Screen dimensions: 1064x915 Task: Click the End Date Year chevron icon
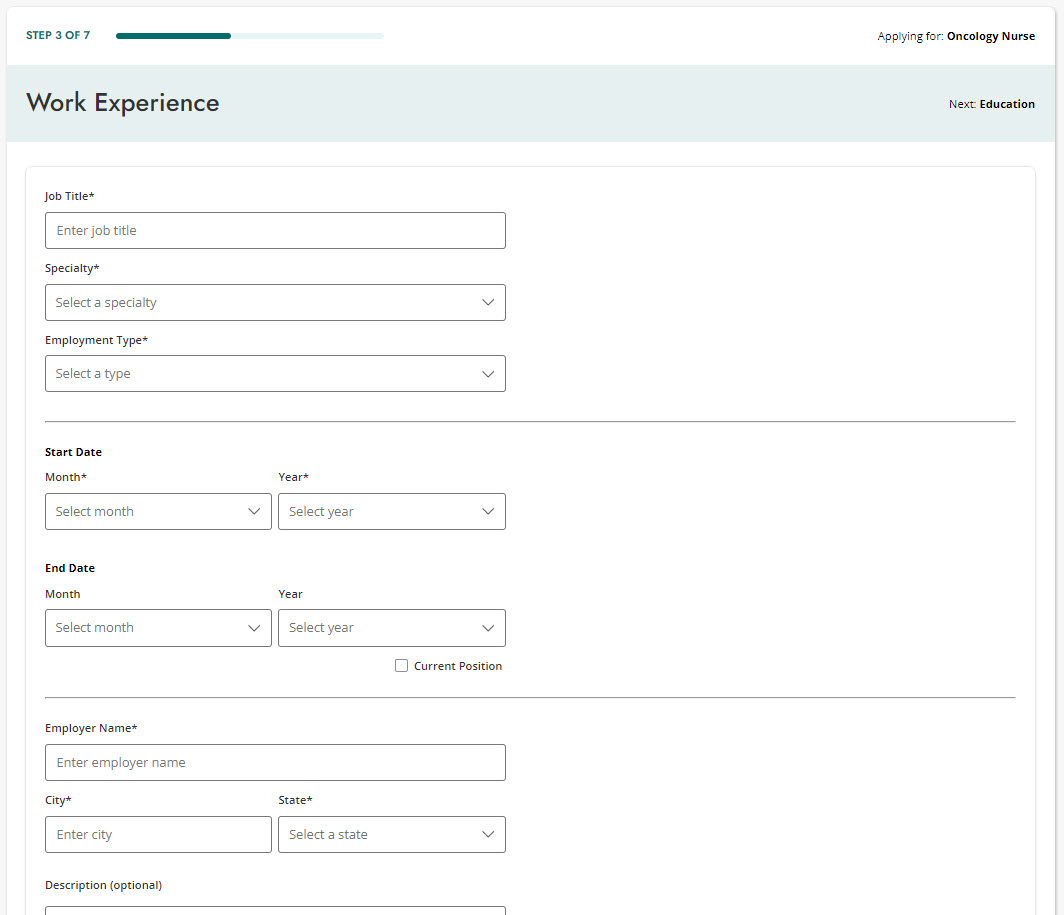coord(488,627)
